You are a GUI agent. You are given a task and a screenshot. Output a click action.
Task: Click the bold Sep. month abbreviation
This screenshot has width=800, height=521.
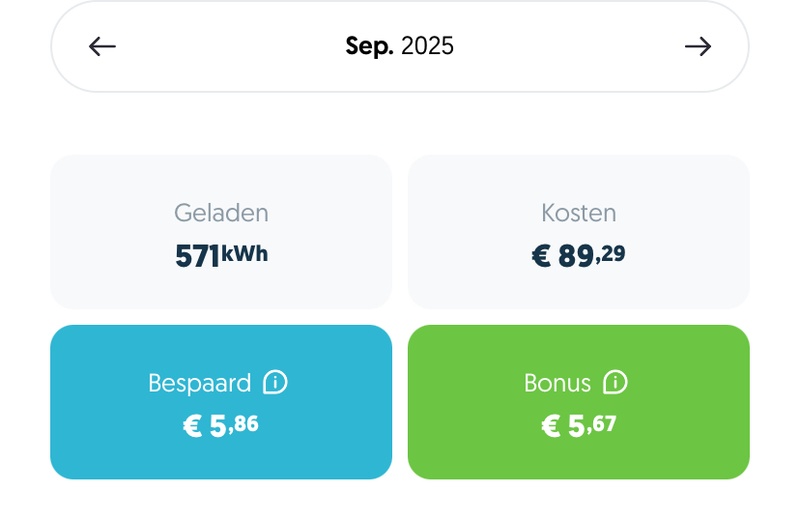(370, 46)
